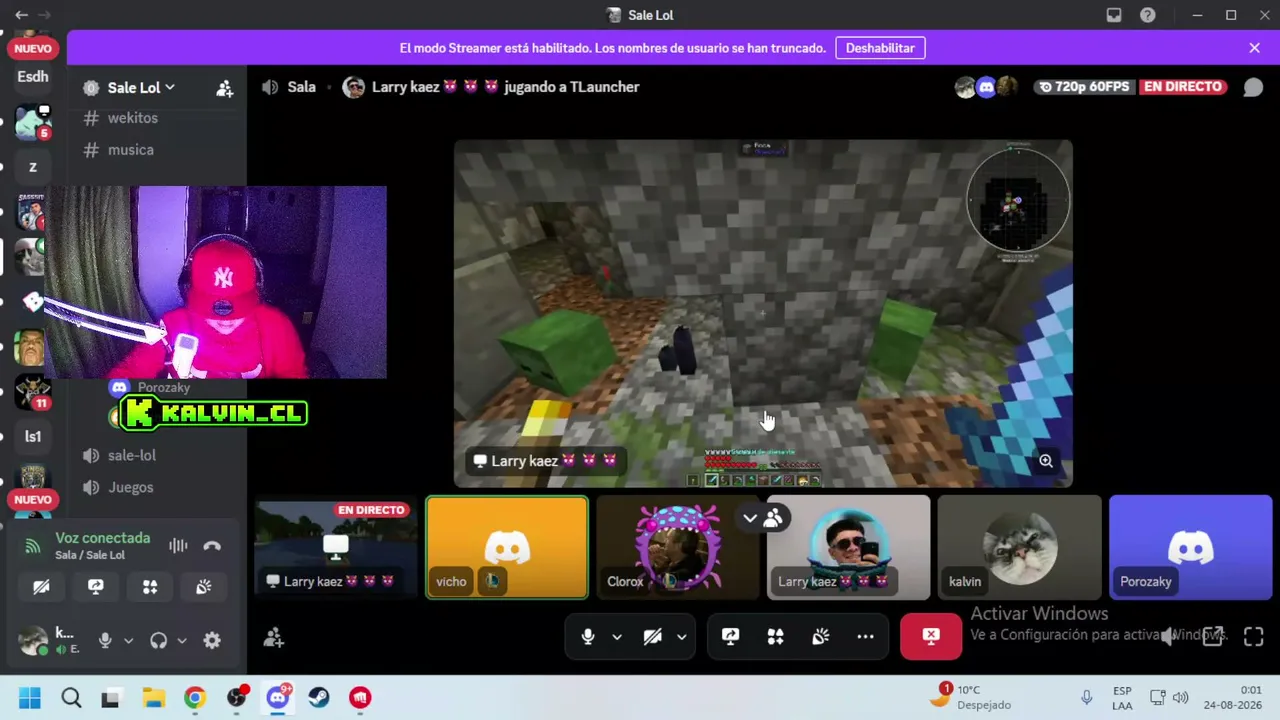
Task: Open soundboard from the voice panel
Action: pos(204,587)
